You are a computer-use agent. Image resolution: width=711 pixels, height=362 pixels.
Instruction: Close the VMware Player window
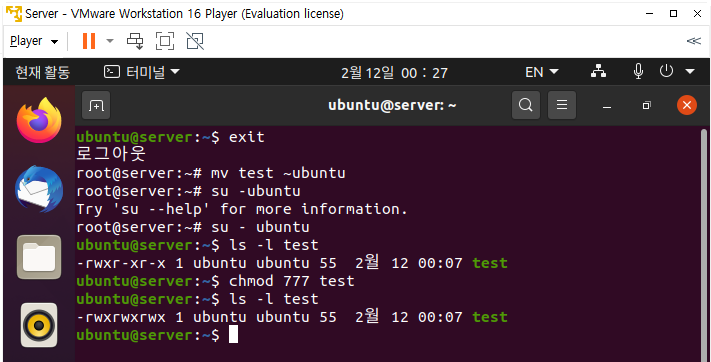(697, 14)
